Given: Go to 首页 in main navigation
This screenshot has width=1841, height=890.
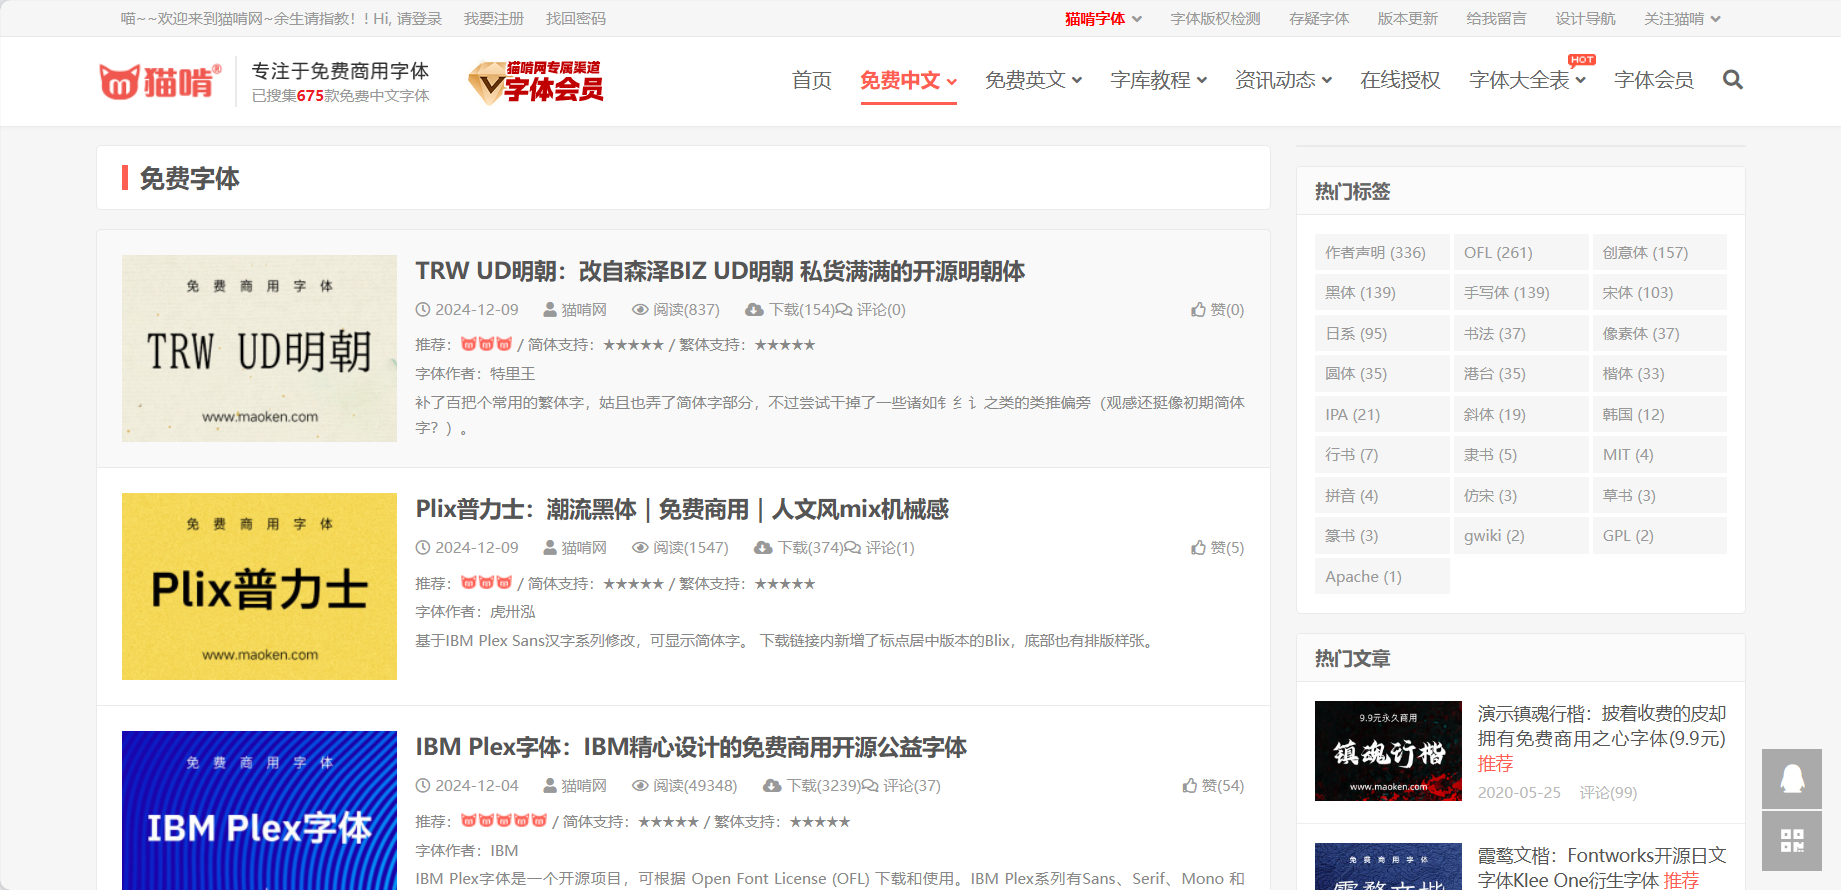Looking at the screenshot, I should pyautogui.click(x=812, y=80).
